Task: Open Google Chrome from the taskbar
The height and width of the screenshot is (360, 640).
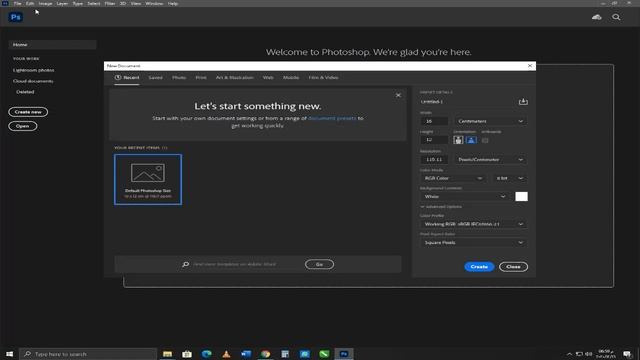Action: click(265, 354)
